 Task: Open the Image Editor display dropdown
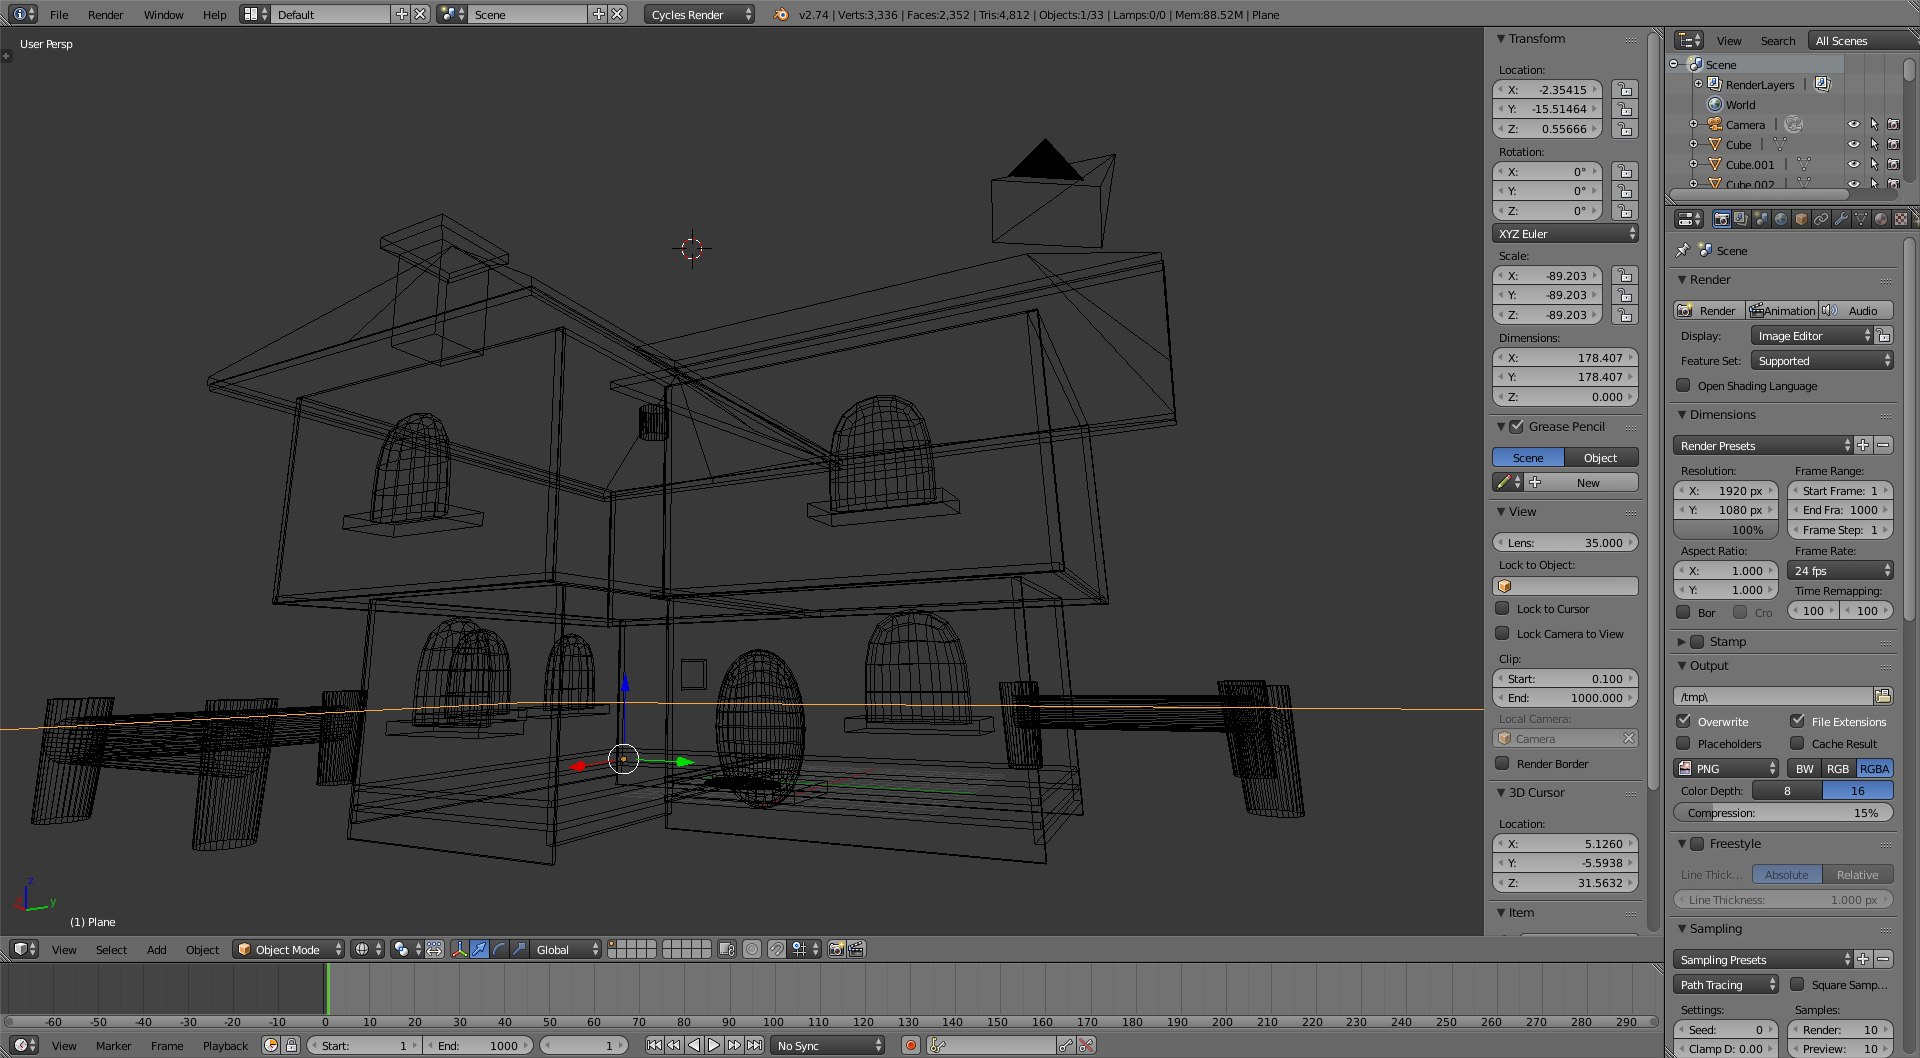[1811, 336]
